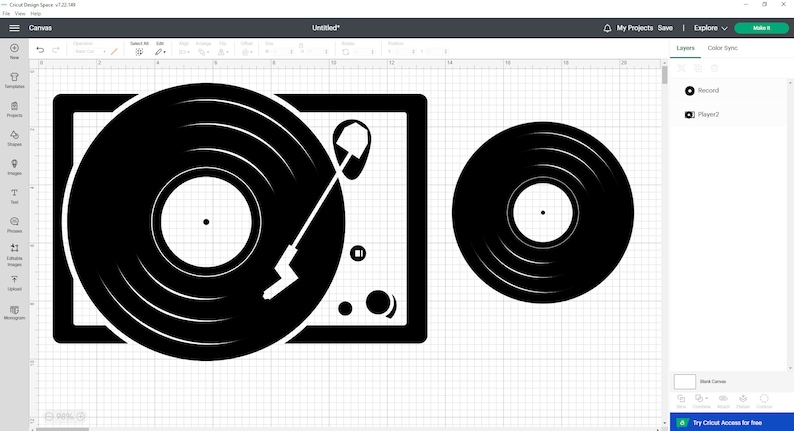This screenshot has width=794, height=431.
Task: Select the standalone record image on canvas
Action: pos(543,213)
